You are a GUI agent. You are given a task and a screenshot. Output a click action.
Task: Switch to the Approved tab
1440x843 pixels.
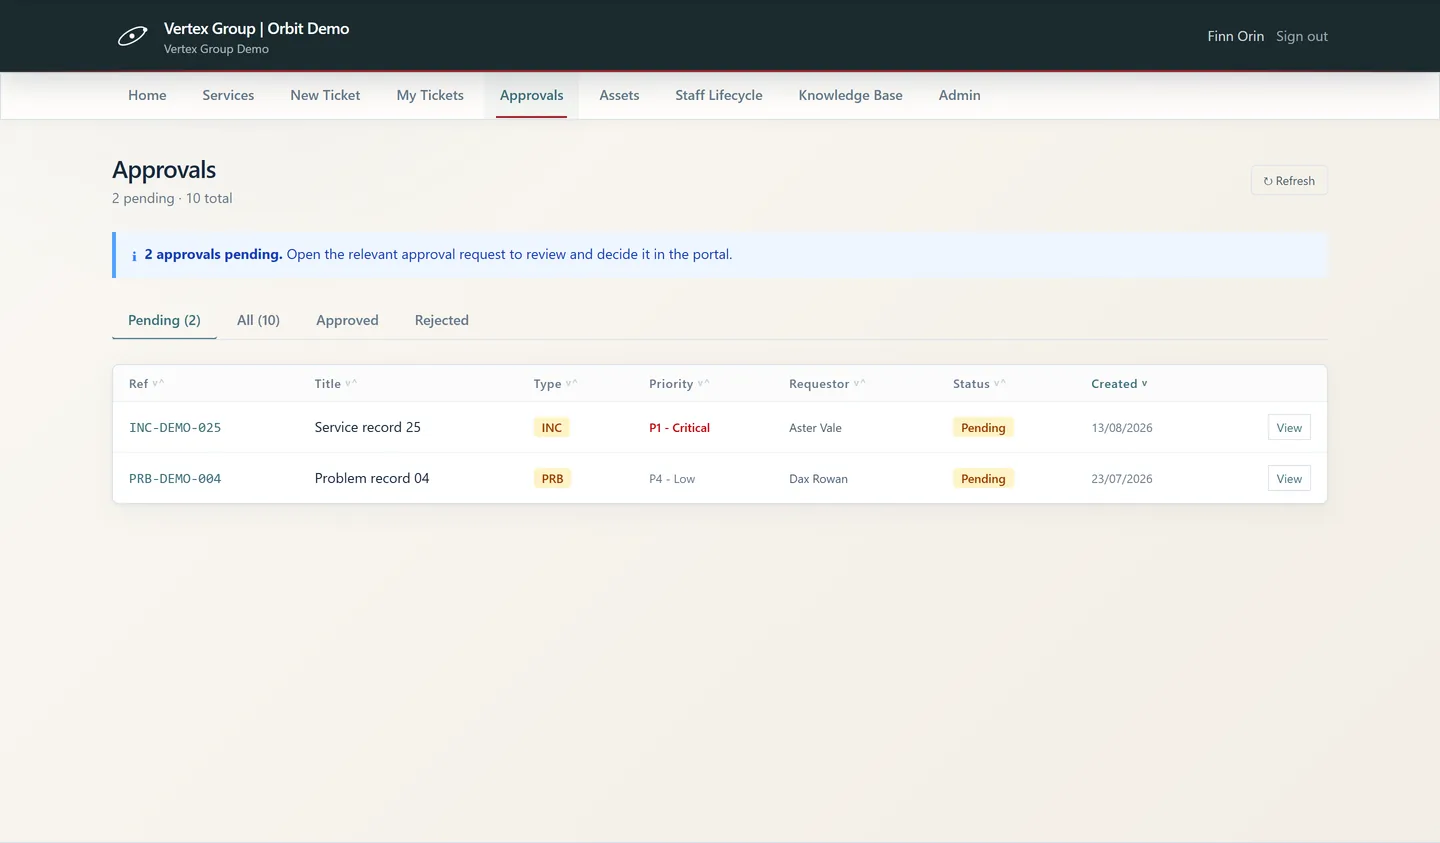pos(347,321)
